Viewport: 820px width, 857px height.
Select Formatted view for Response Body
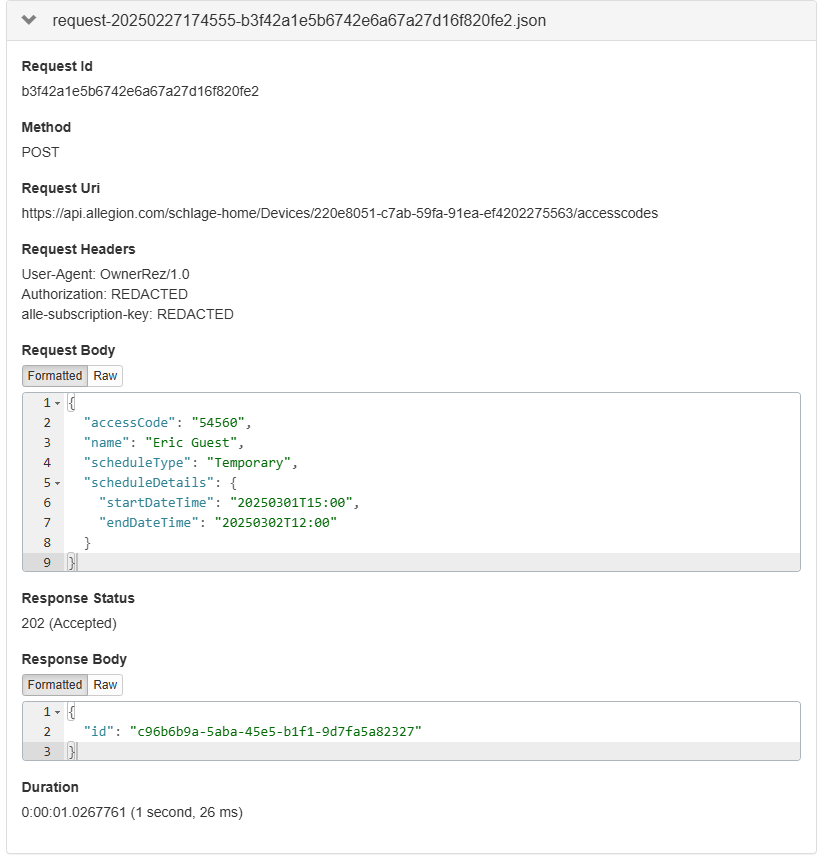[55, 685]
